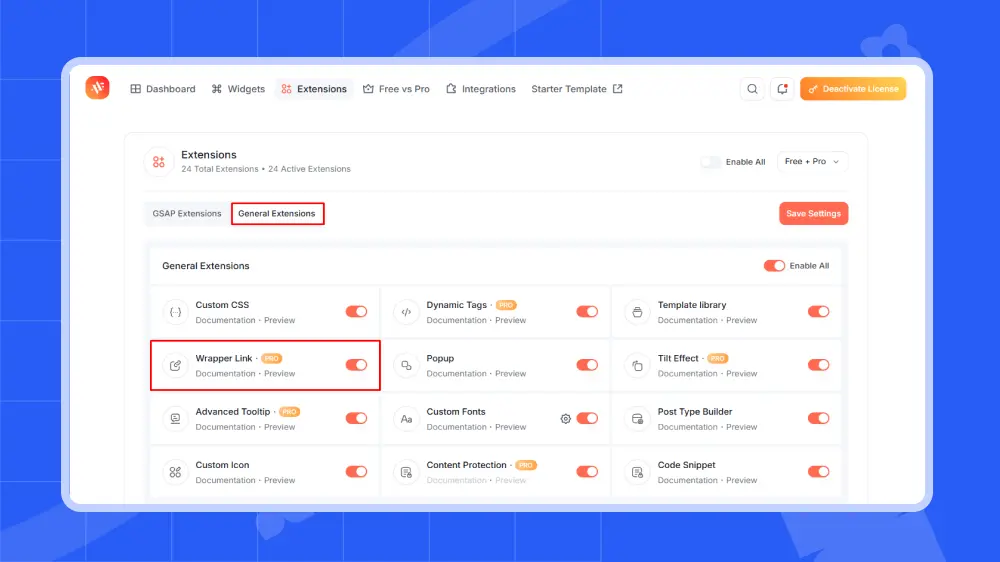This screenshot has width=1000, height=562.
Task: Click the PRO badge next to Wrapper Link
Action: pyautogui.click(x=272, y=359)
